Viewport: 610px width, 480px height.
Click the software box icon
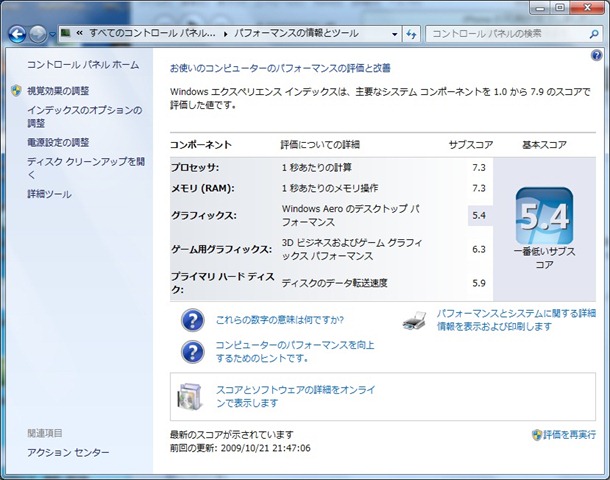pyautogui.click(x=190, y=396)
